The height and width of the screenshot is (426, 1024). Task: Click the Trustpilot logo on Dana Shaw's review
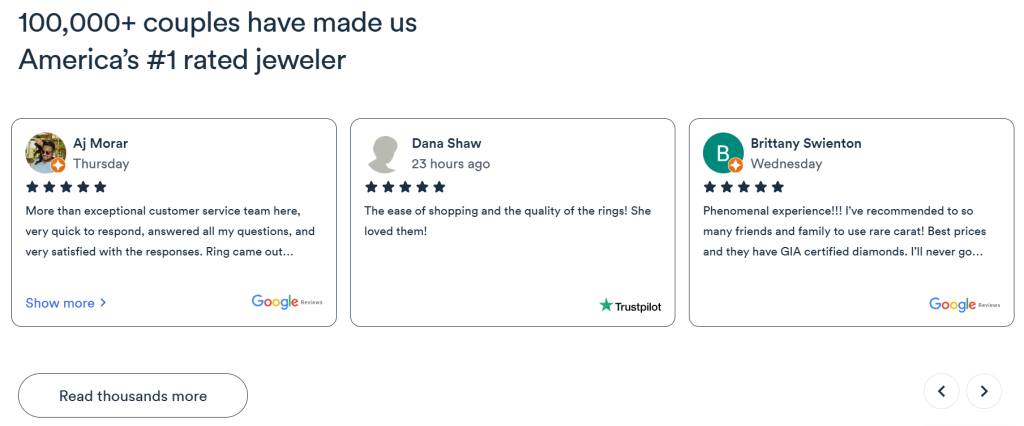[630, 306]
